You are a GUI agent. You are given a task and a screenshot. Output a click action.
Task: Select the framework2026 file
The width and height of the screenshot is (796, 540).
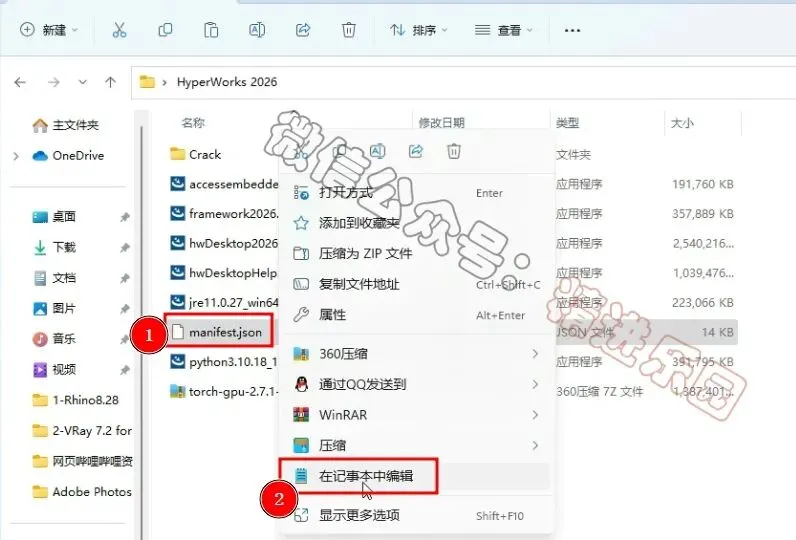click(224, 213)
